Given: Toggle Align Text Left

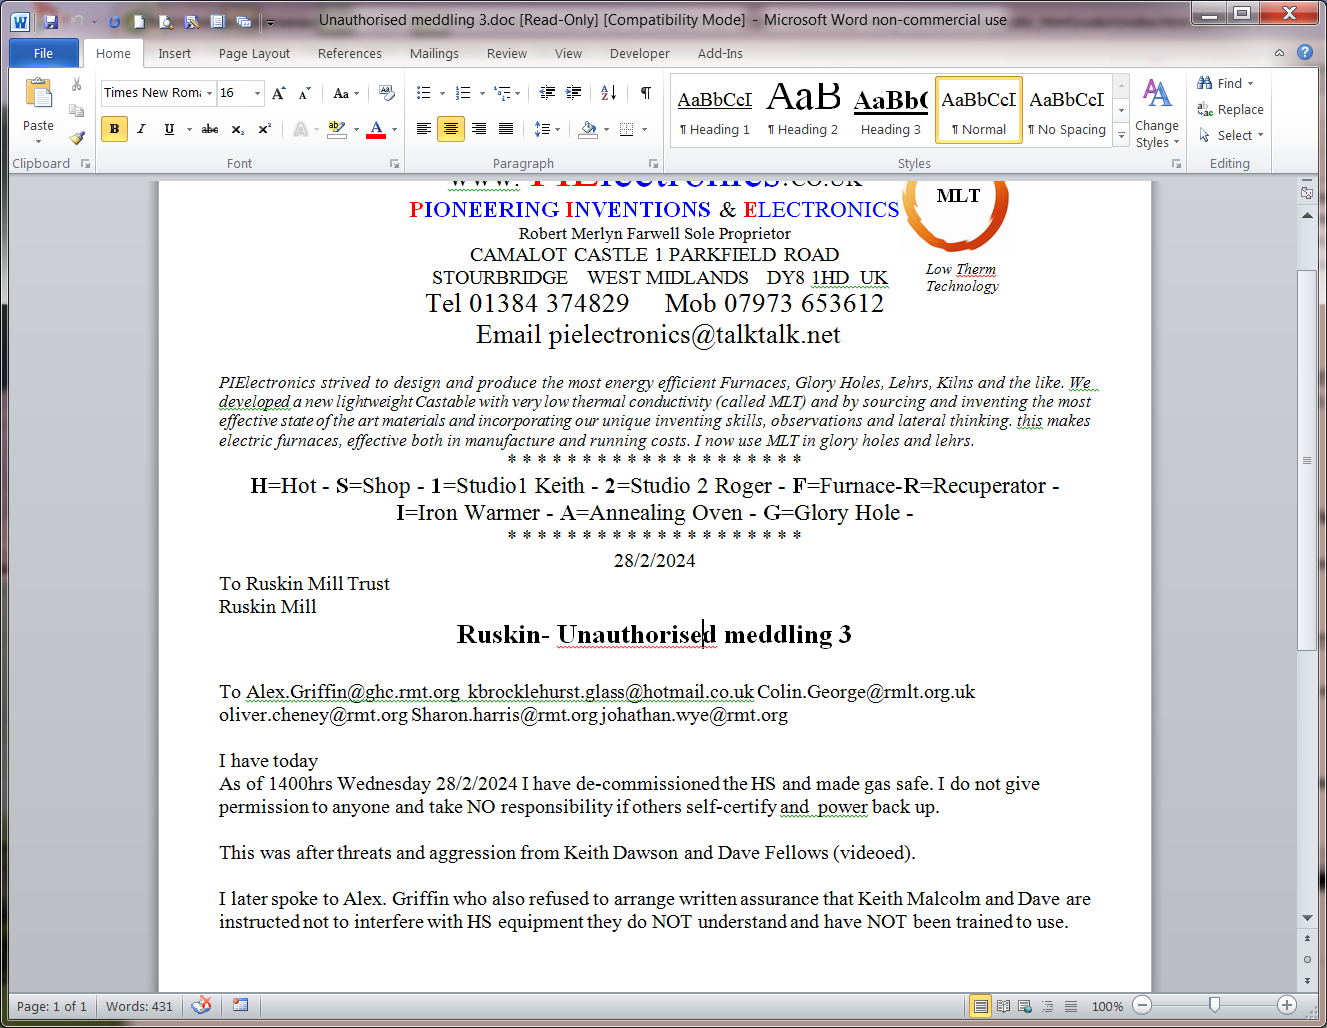Looking at the screenshot, I should point(424,129).
